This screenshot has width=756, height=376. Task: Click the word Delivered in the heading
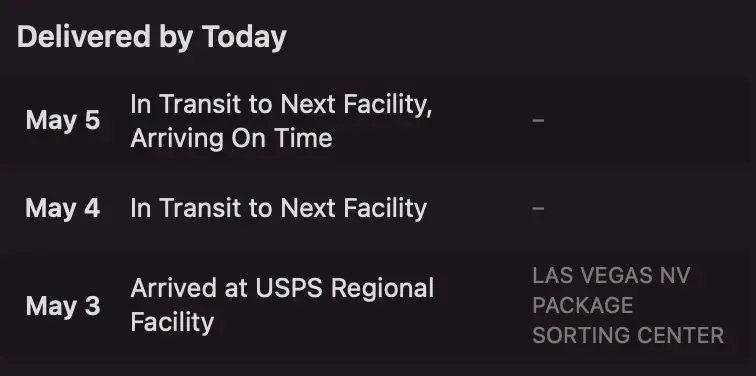pyautogui.click(x=83, y=37)
